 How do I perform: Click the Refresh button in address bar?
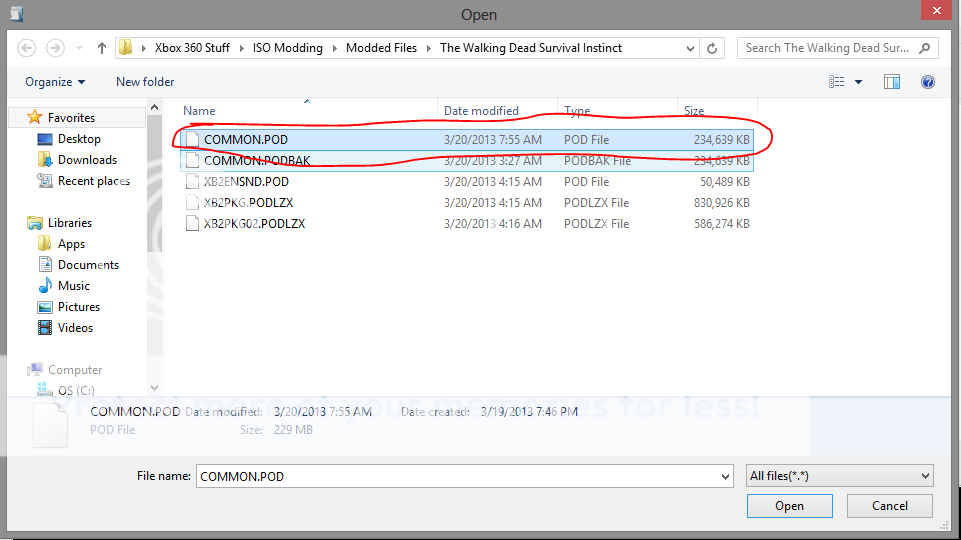coord(712,48)
